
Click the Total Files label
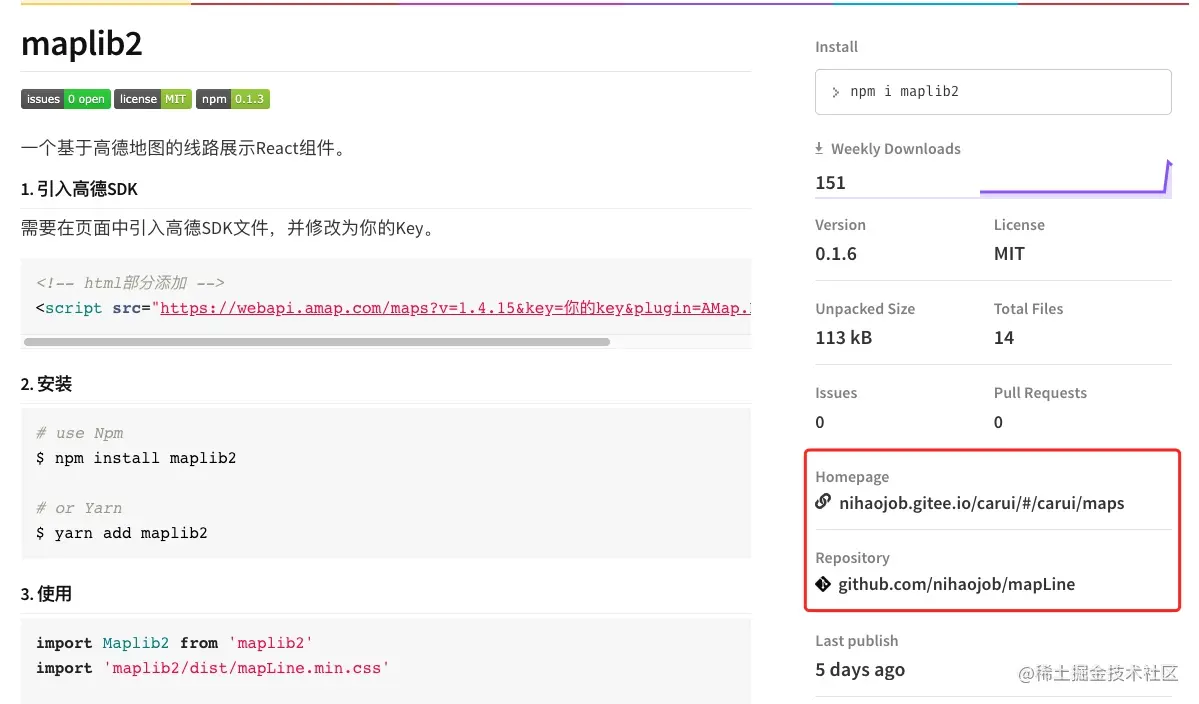1028,309
